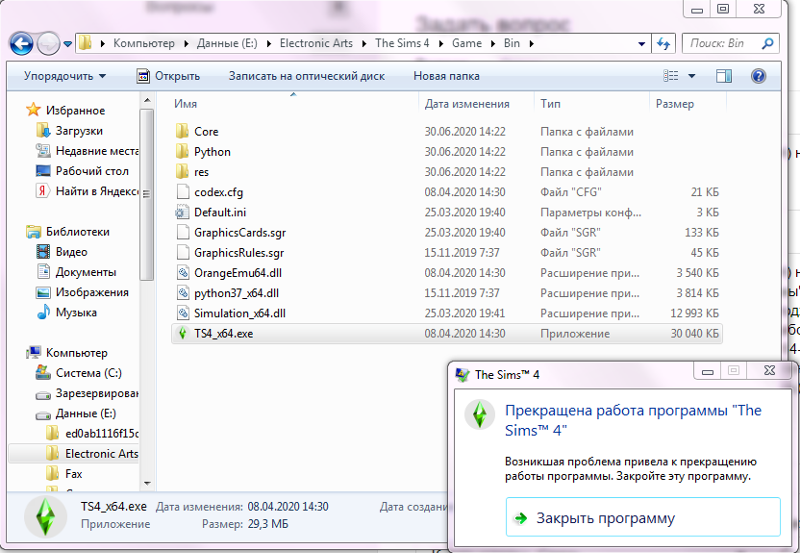Click the 'Открыть' toolbar button

(x=168, y=76)
